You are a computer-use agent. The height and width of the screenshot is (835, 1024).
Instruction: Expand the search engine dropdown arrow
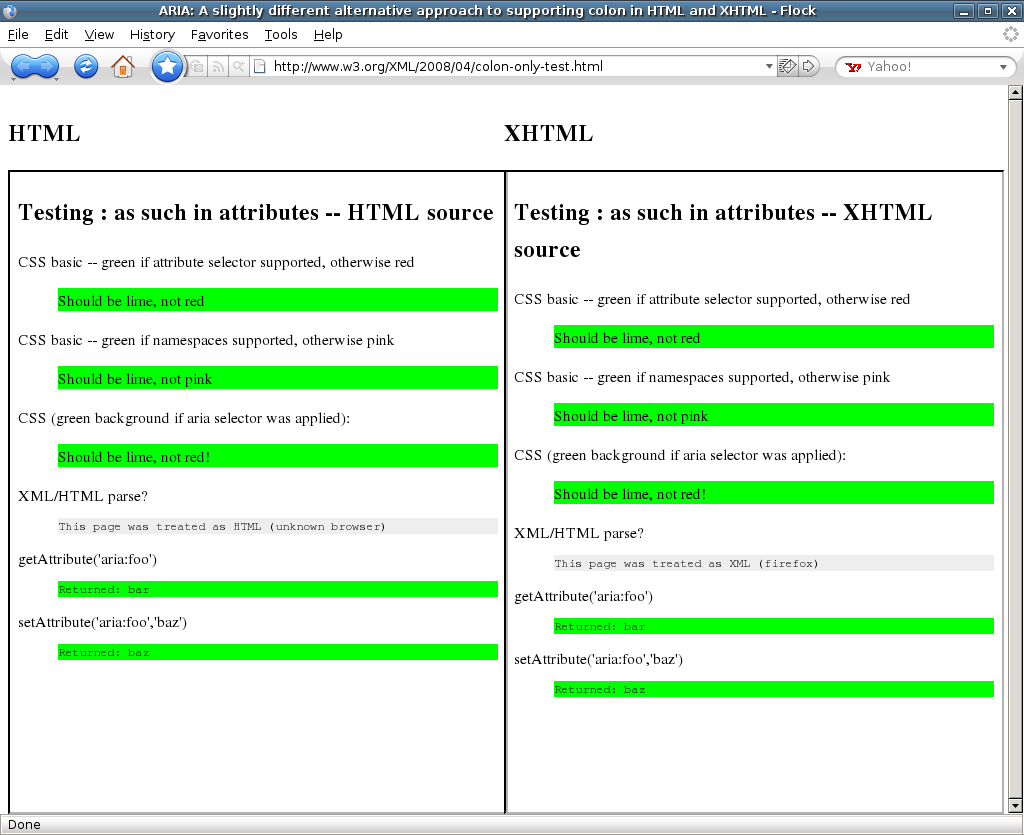pos(1003,67)
